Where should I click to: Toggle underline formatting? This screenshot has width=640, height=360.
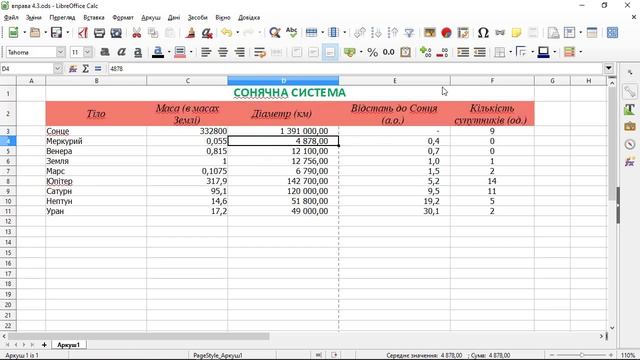[138, 52]
